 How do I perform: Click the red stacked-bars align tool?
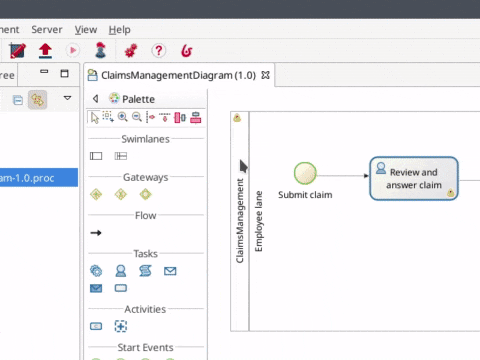(196, 117)
